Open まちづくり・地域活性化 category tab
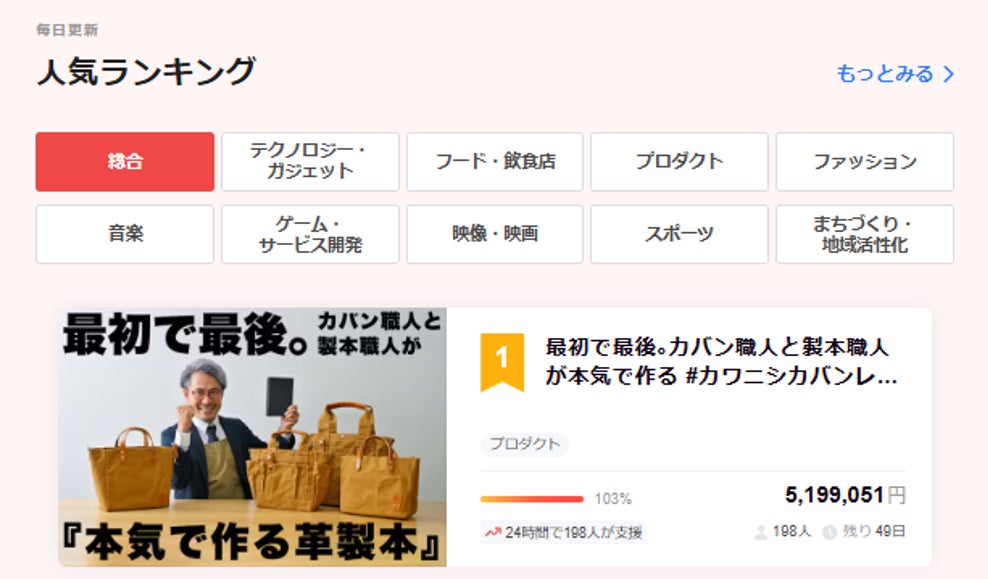The width and height of the screenshot is (988, 579). 865,234
